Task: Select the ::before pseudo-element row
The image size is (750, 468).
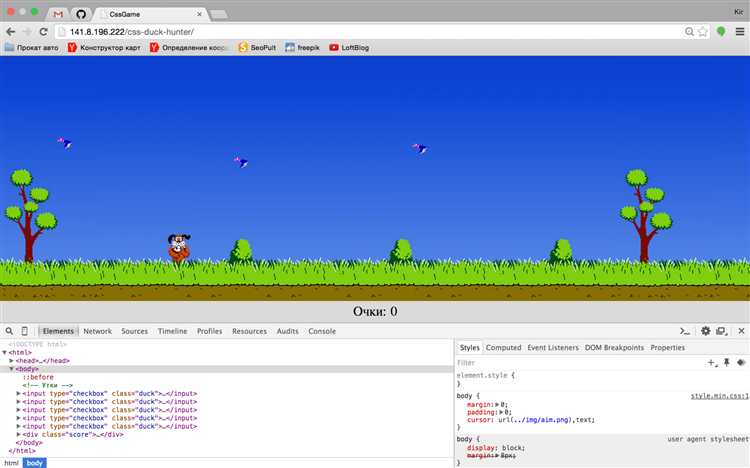Action: coord(38,377)
